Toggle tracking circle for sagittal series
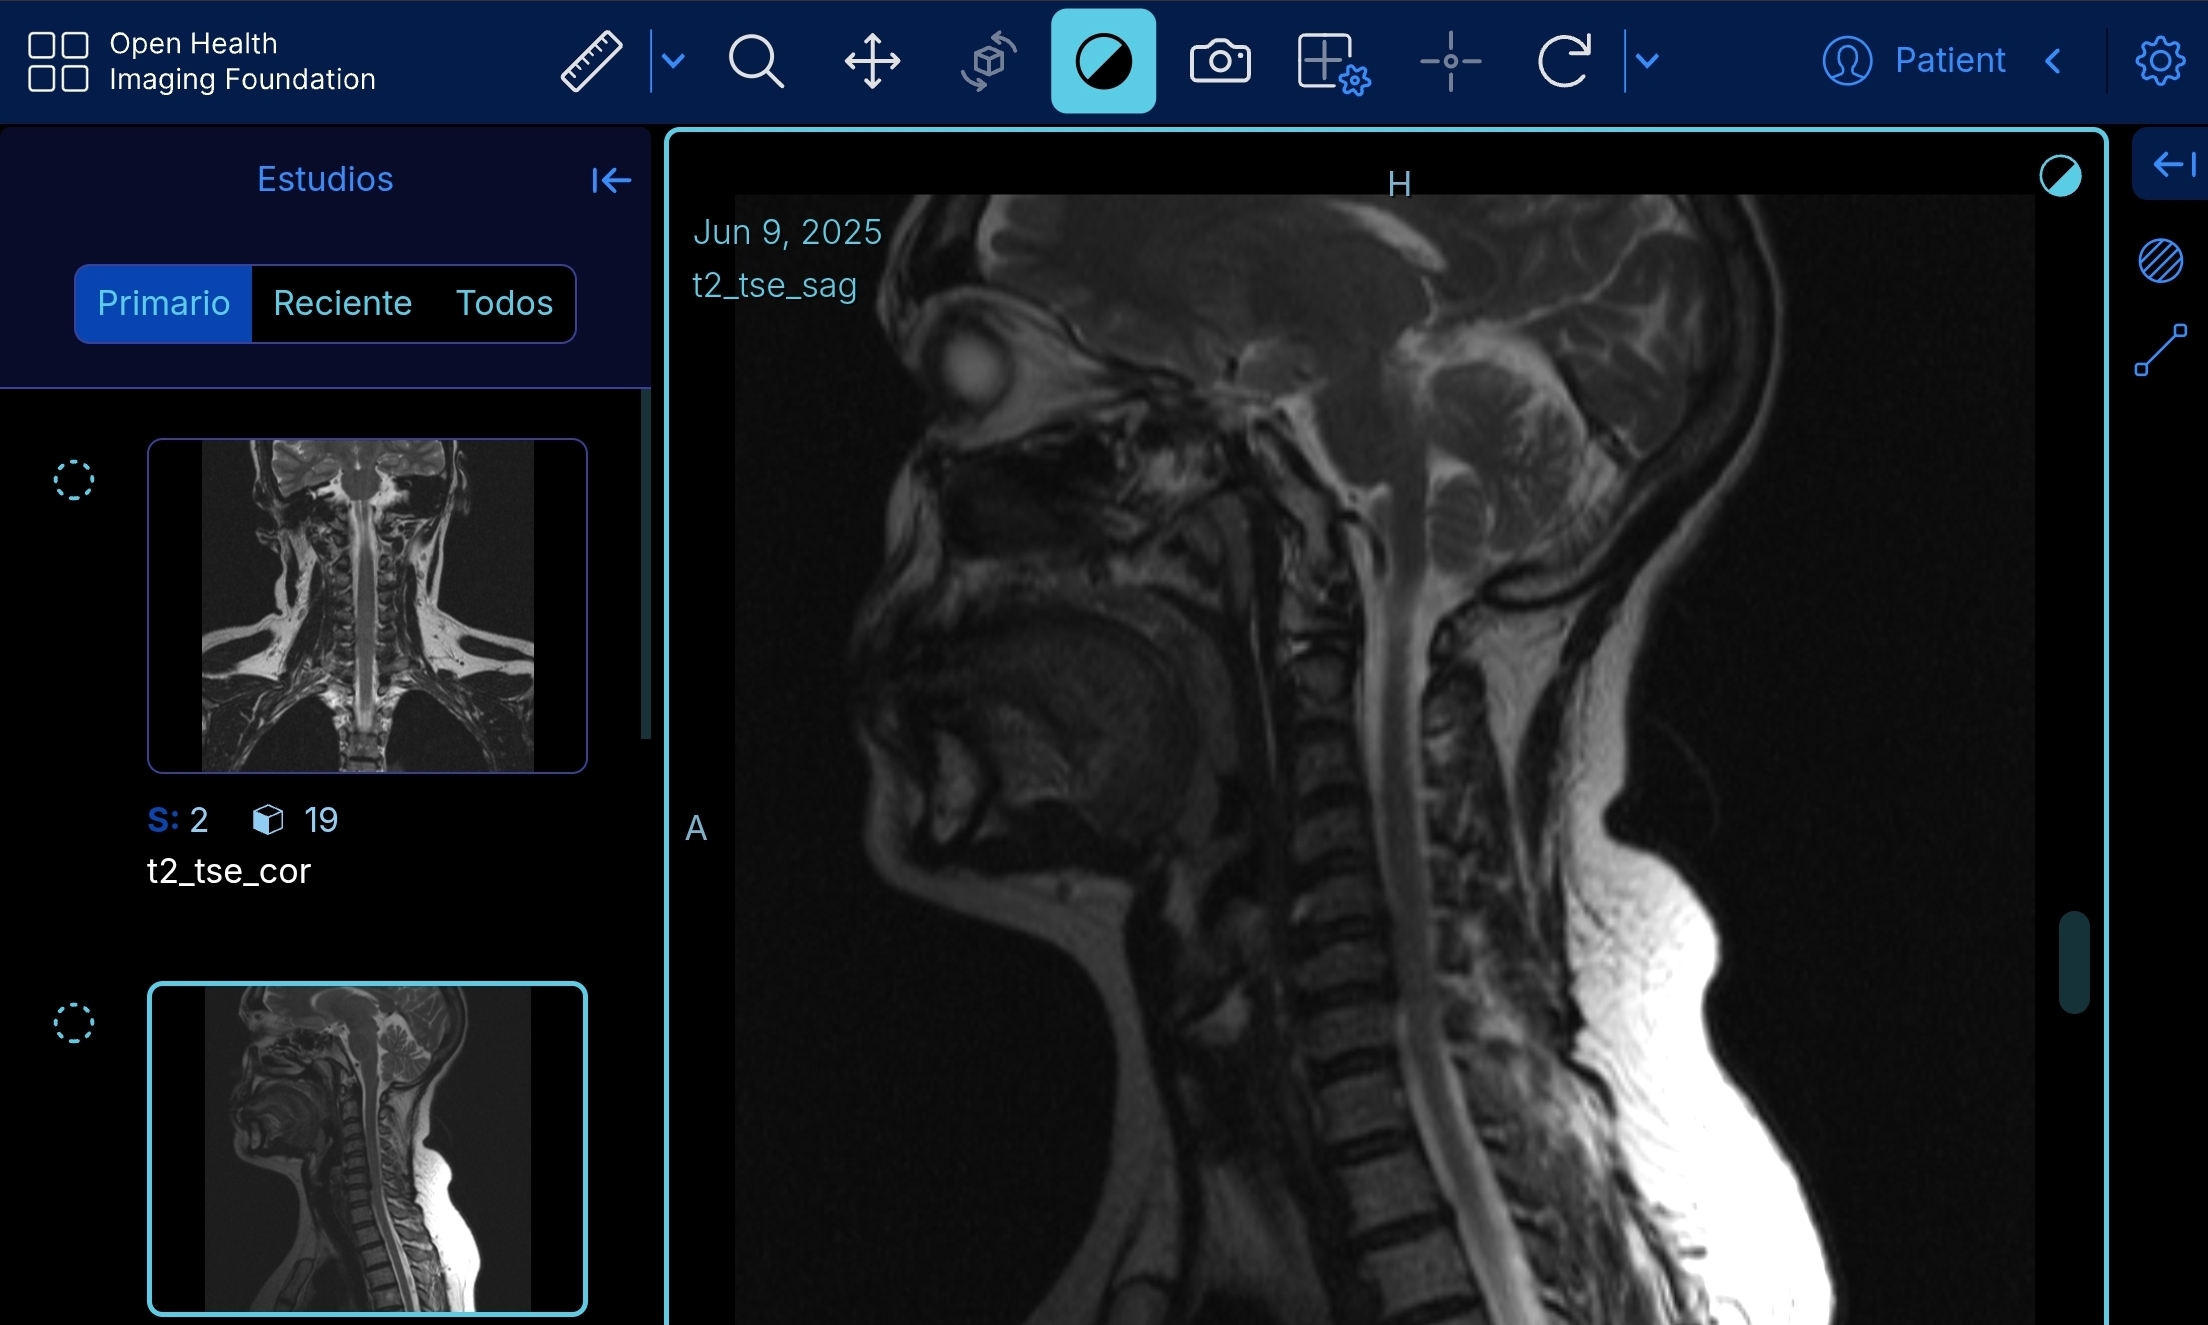This screenshot has height=1325, width=2208. tap(74, 1023)
